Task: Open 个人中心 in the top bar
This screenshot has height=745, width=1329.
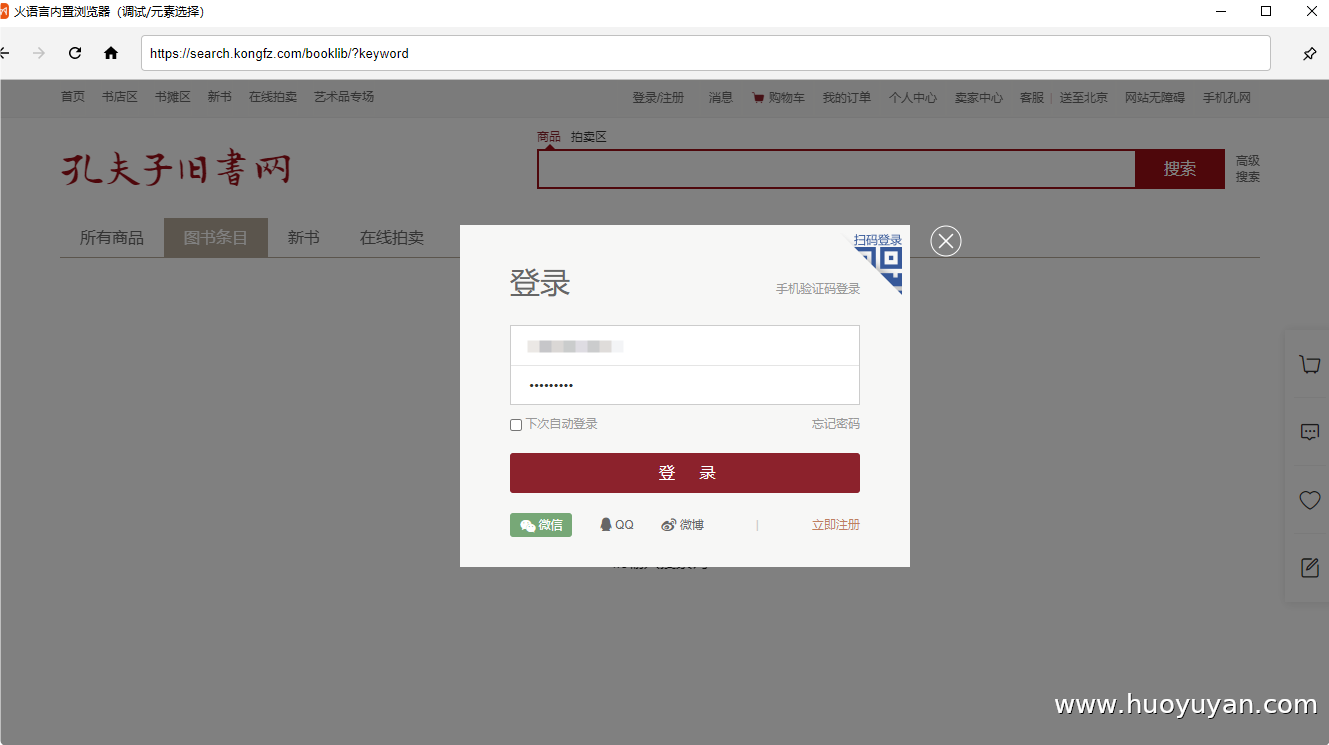Action: 913,98
